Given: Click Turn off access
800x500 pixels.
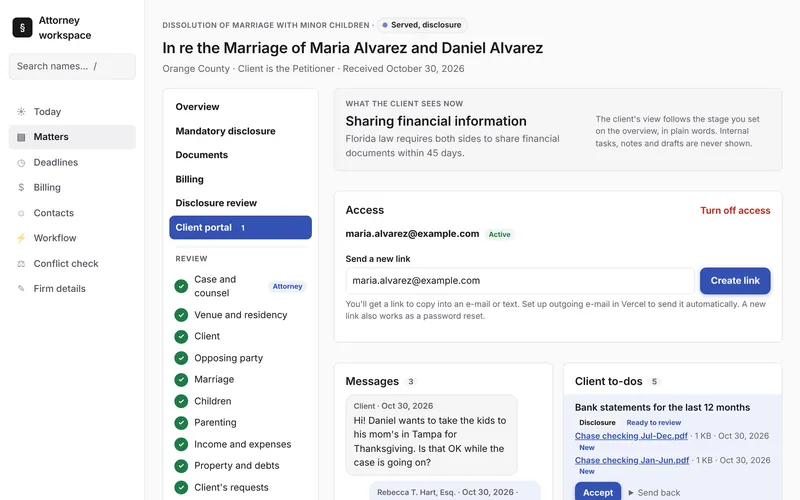Looking at the screenshot, I should point(735,211).
